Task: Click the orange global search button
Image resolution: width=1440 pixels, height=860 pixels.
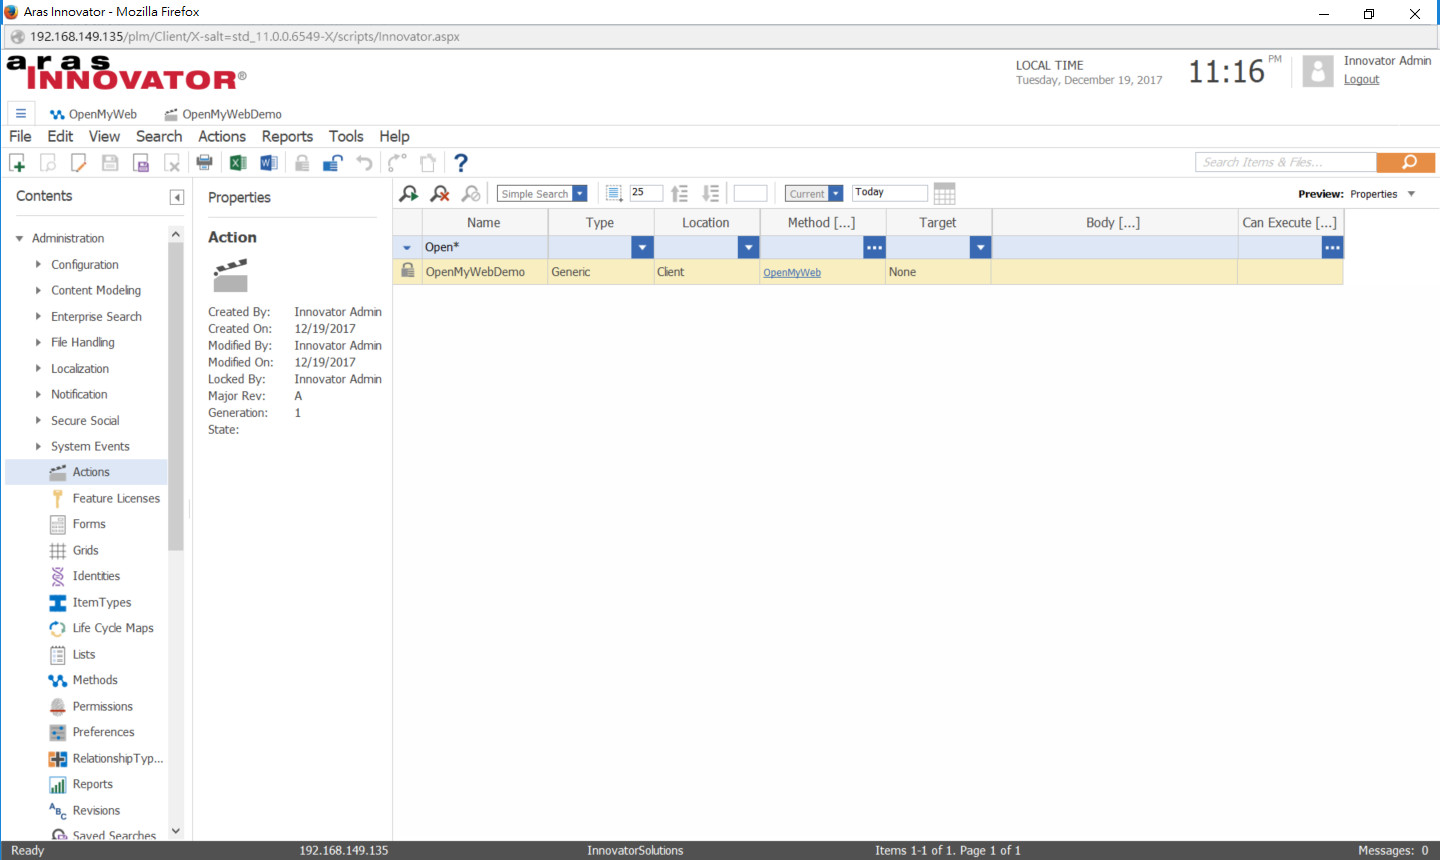Action: point(1406,162)
